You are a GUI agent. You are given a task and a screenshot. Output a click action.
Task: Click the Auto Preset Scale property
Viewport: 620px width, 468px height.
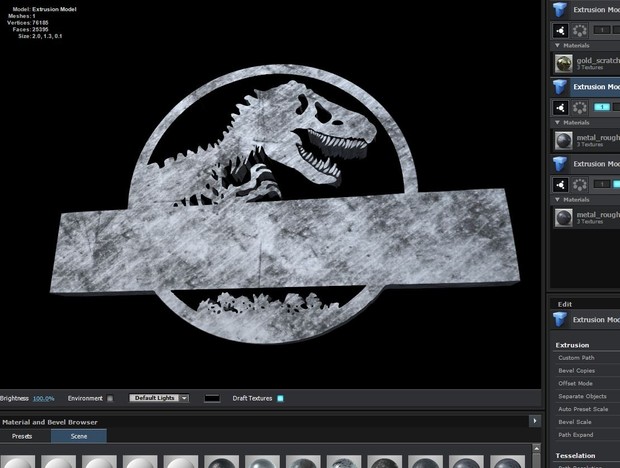(x=583, y=409)
